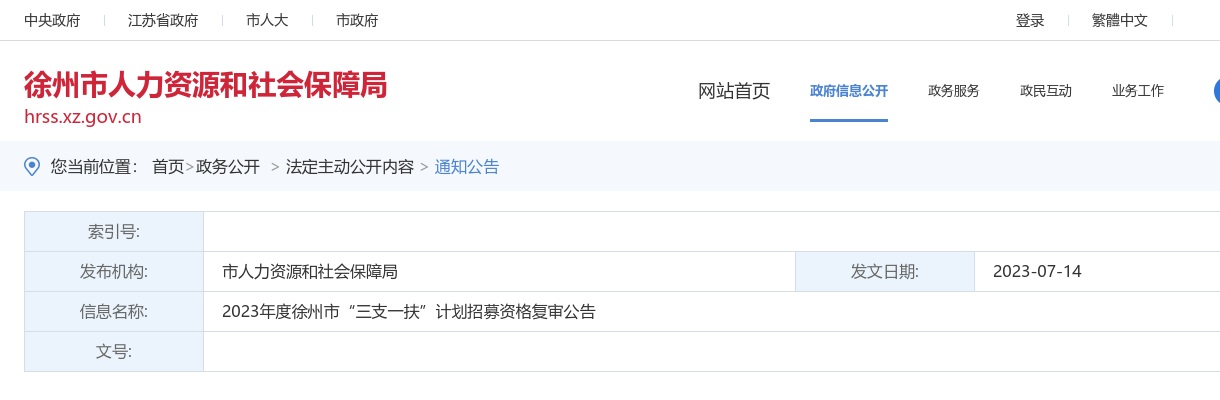Visit the 市政府 link
1220x400 pixels.
point(357,20)
